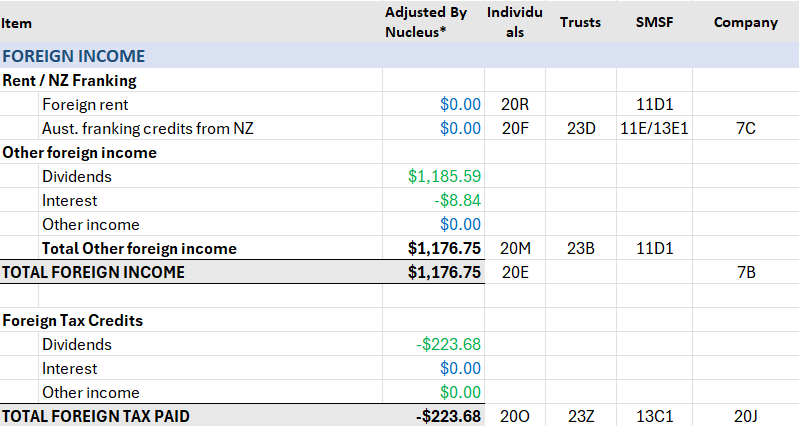Image resolution: width=799 pixels, height=426 pixels.
Task: Click the Trusts column header
Action: (580, 22)
